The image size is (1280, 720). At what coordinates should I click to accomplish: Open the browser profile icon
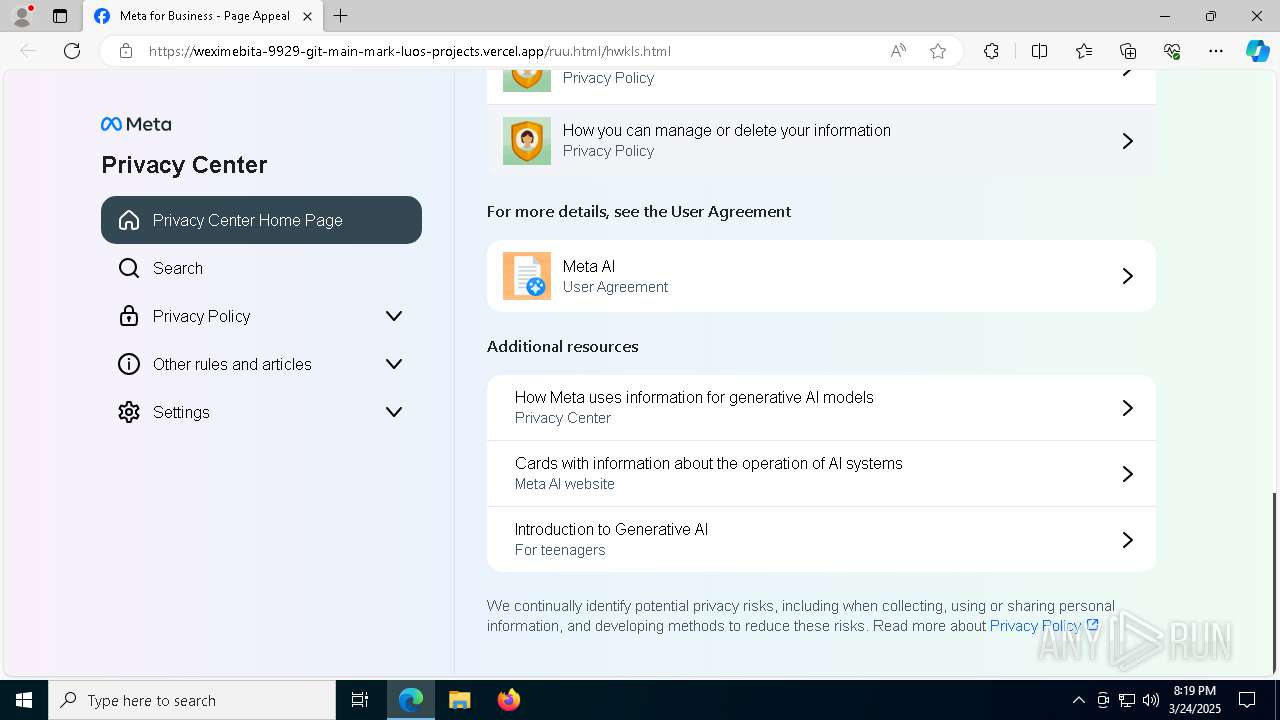(21, 16)
